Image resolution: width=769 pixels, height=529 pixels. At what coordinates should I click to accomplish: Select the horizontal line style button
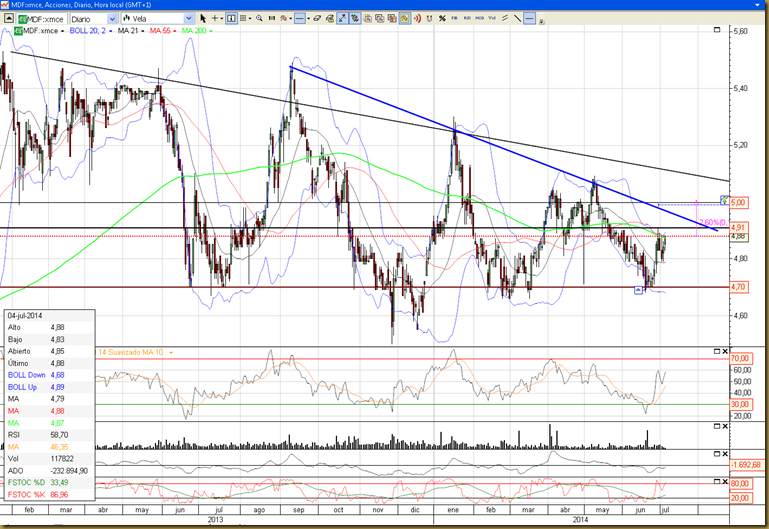coord(300,19)
